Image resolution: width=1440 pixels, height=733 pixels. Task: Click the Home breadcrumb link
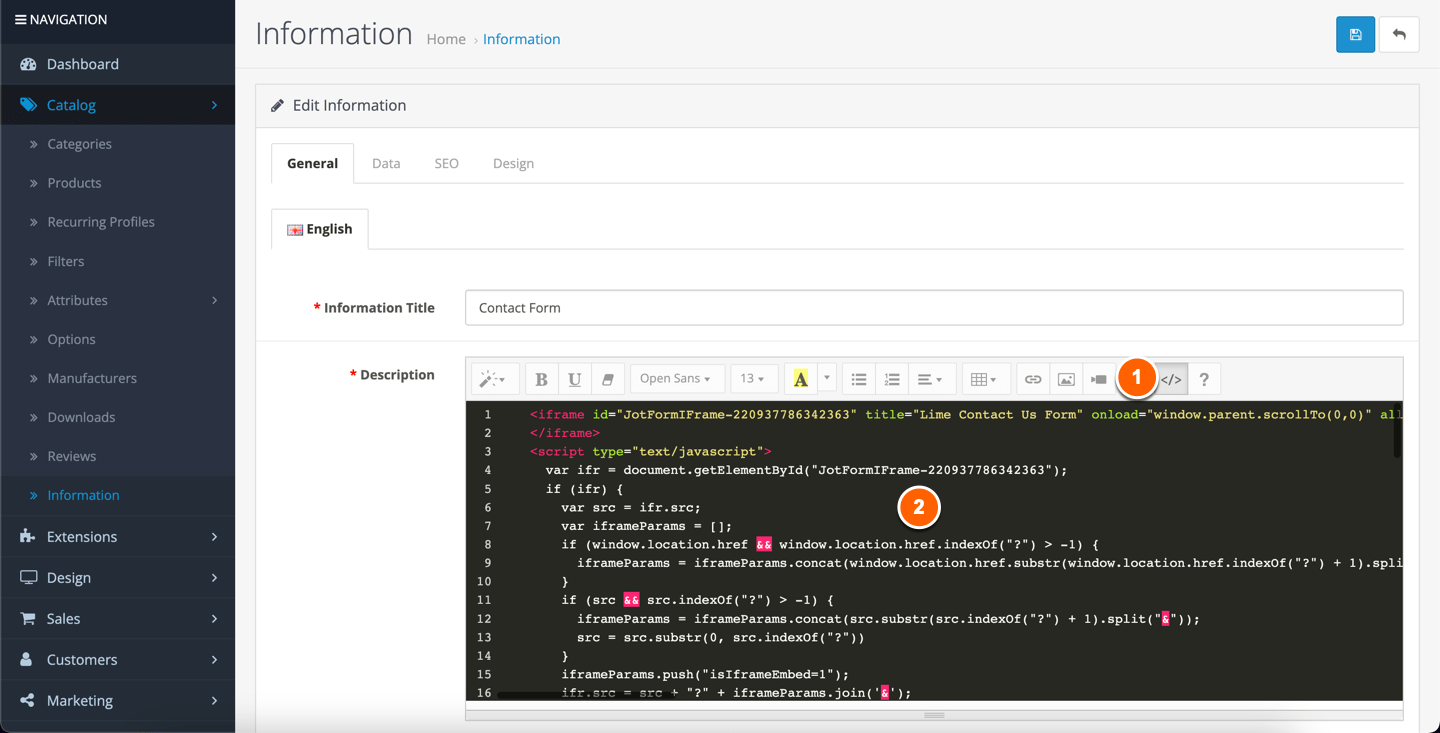click(446, 39)
